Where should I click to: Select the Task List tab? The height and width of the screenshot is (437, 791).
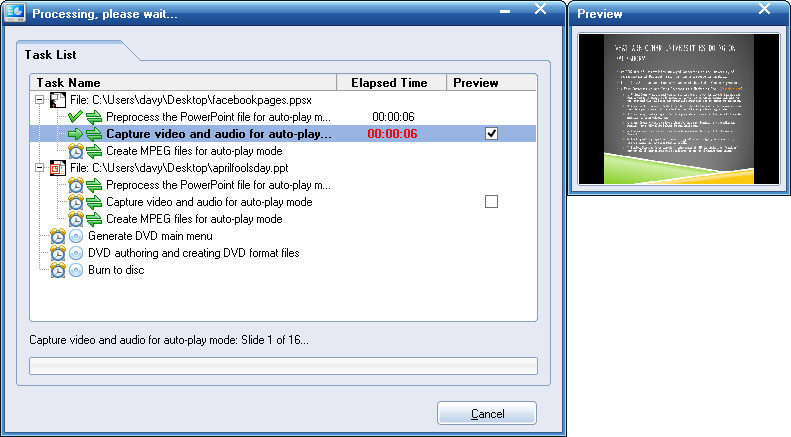[x=50, y=54]
